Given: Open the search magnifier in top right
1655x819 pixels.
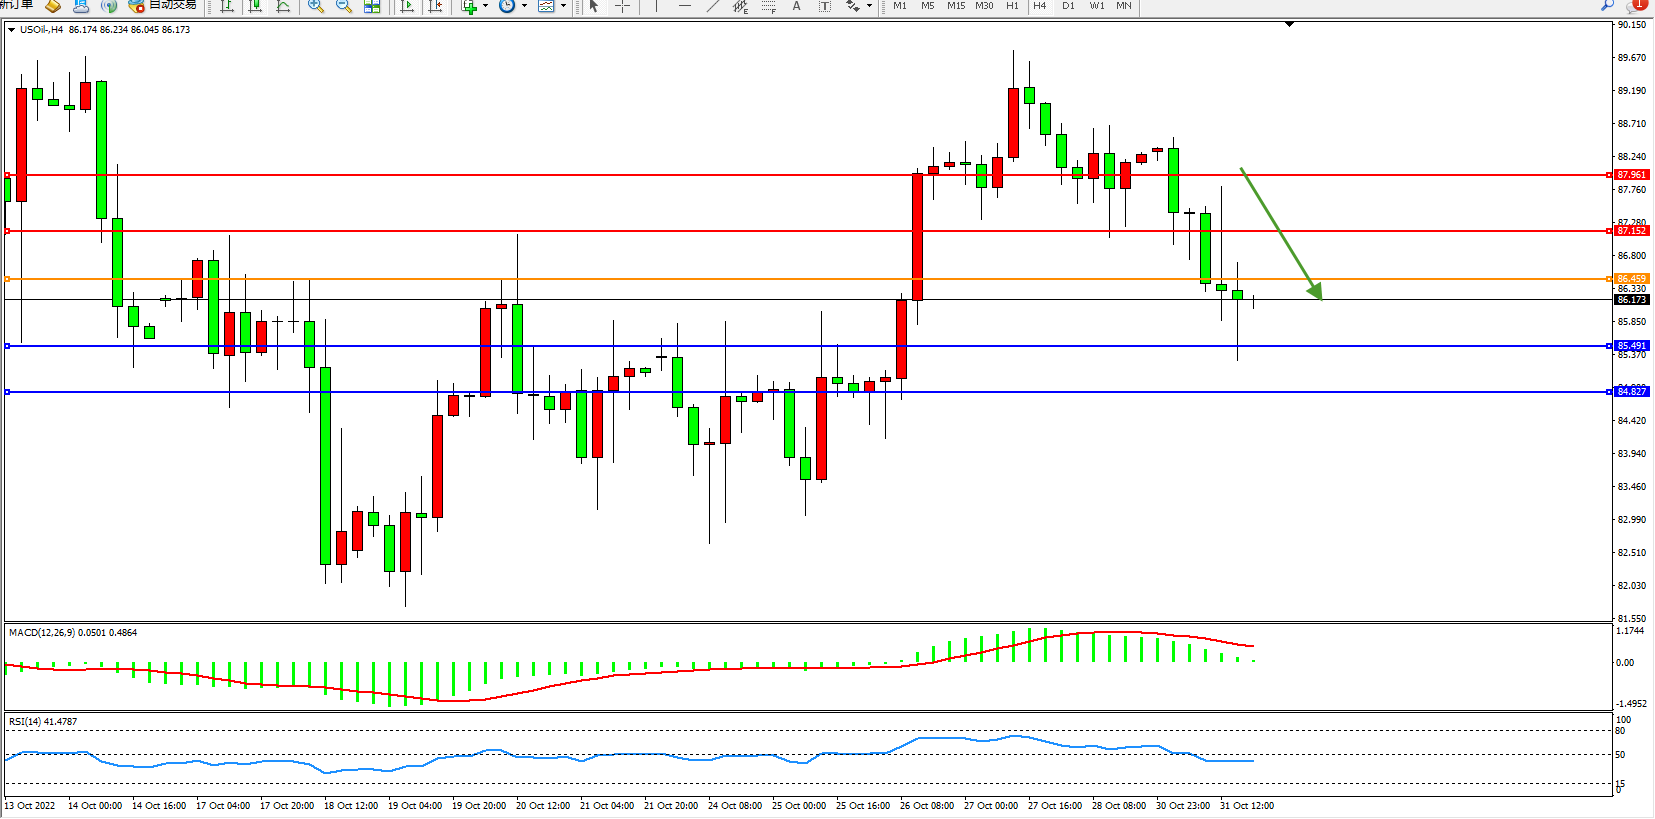Looking at the screenshot, I should (1608, 5).
